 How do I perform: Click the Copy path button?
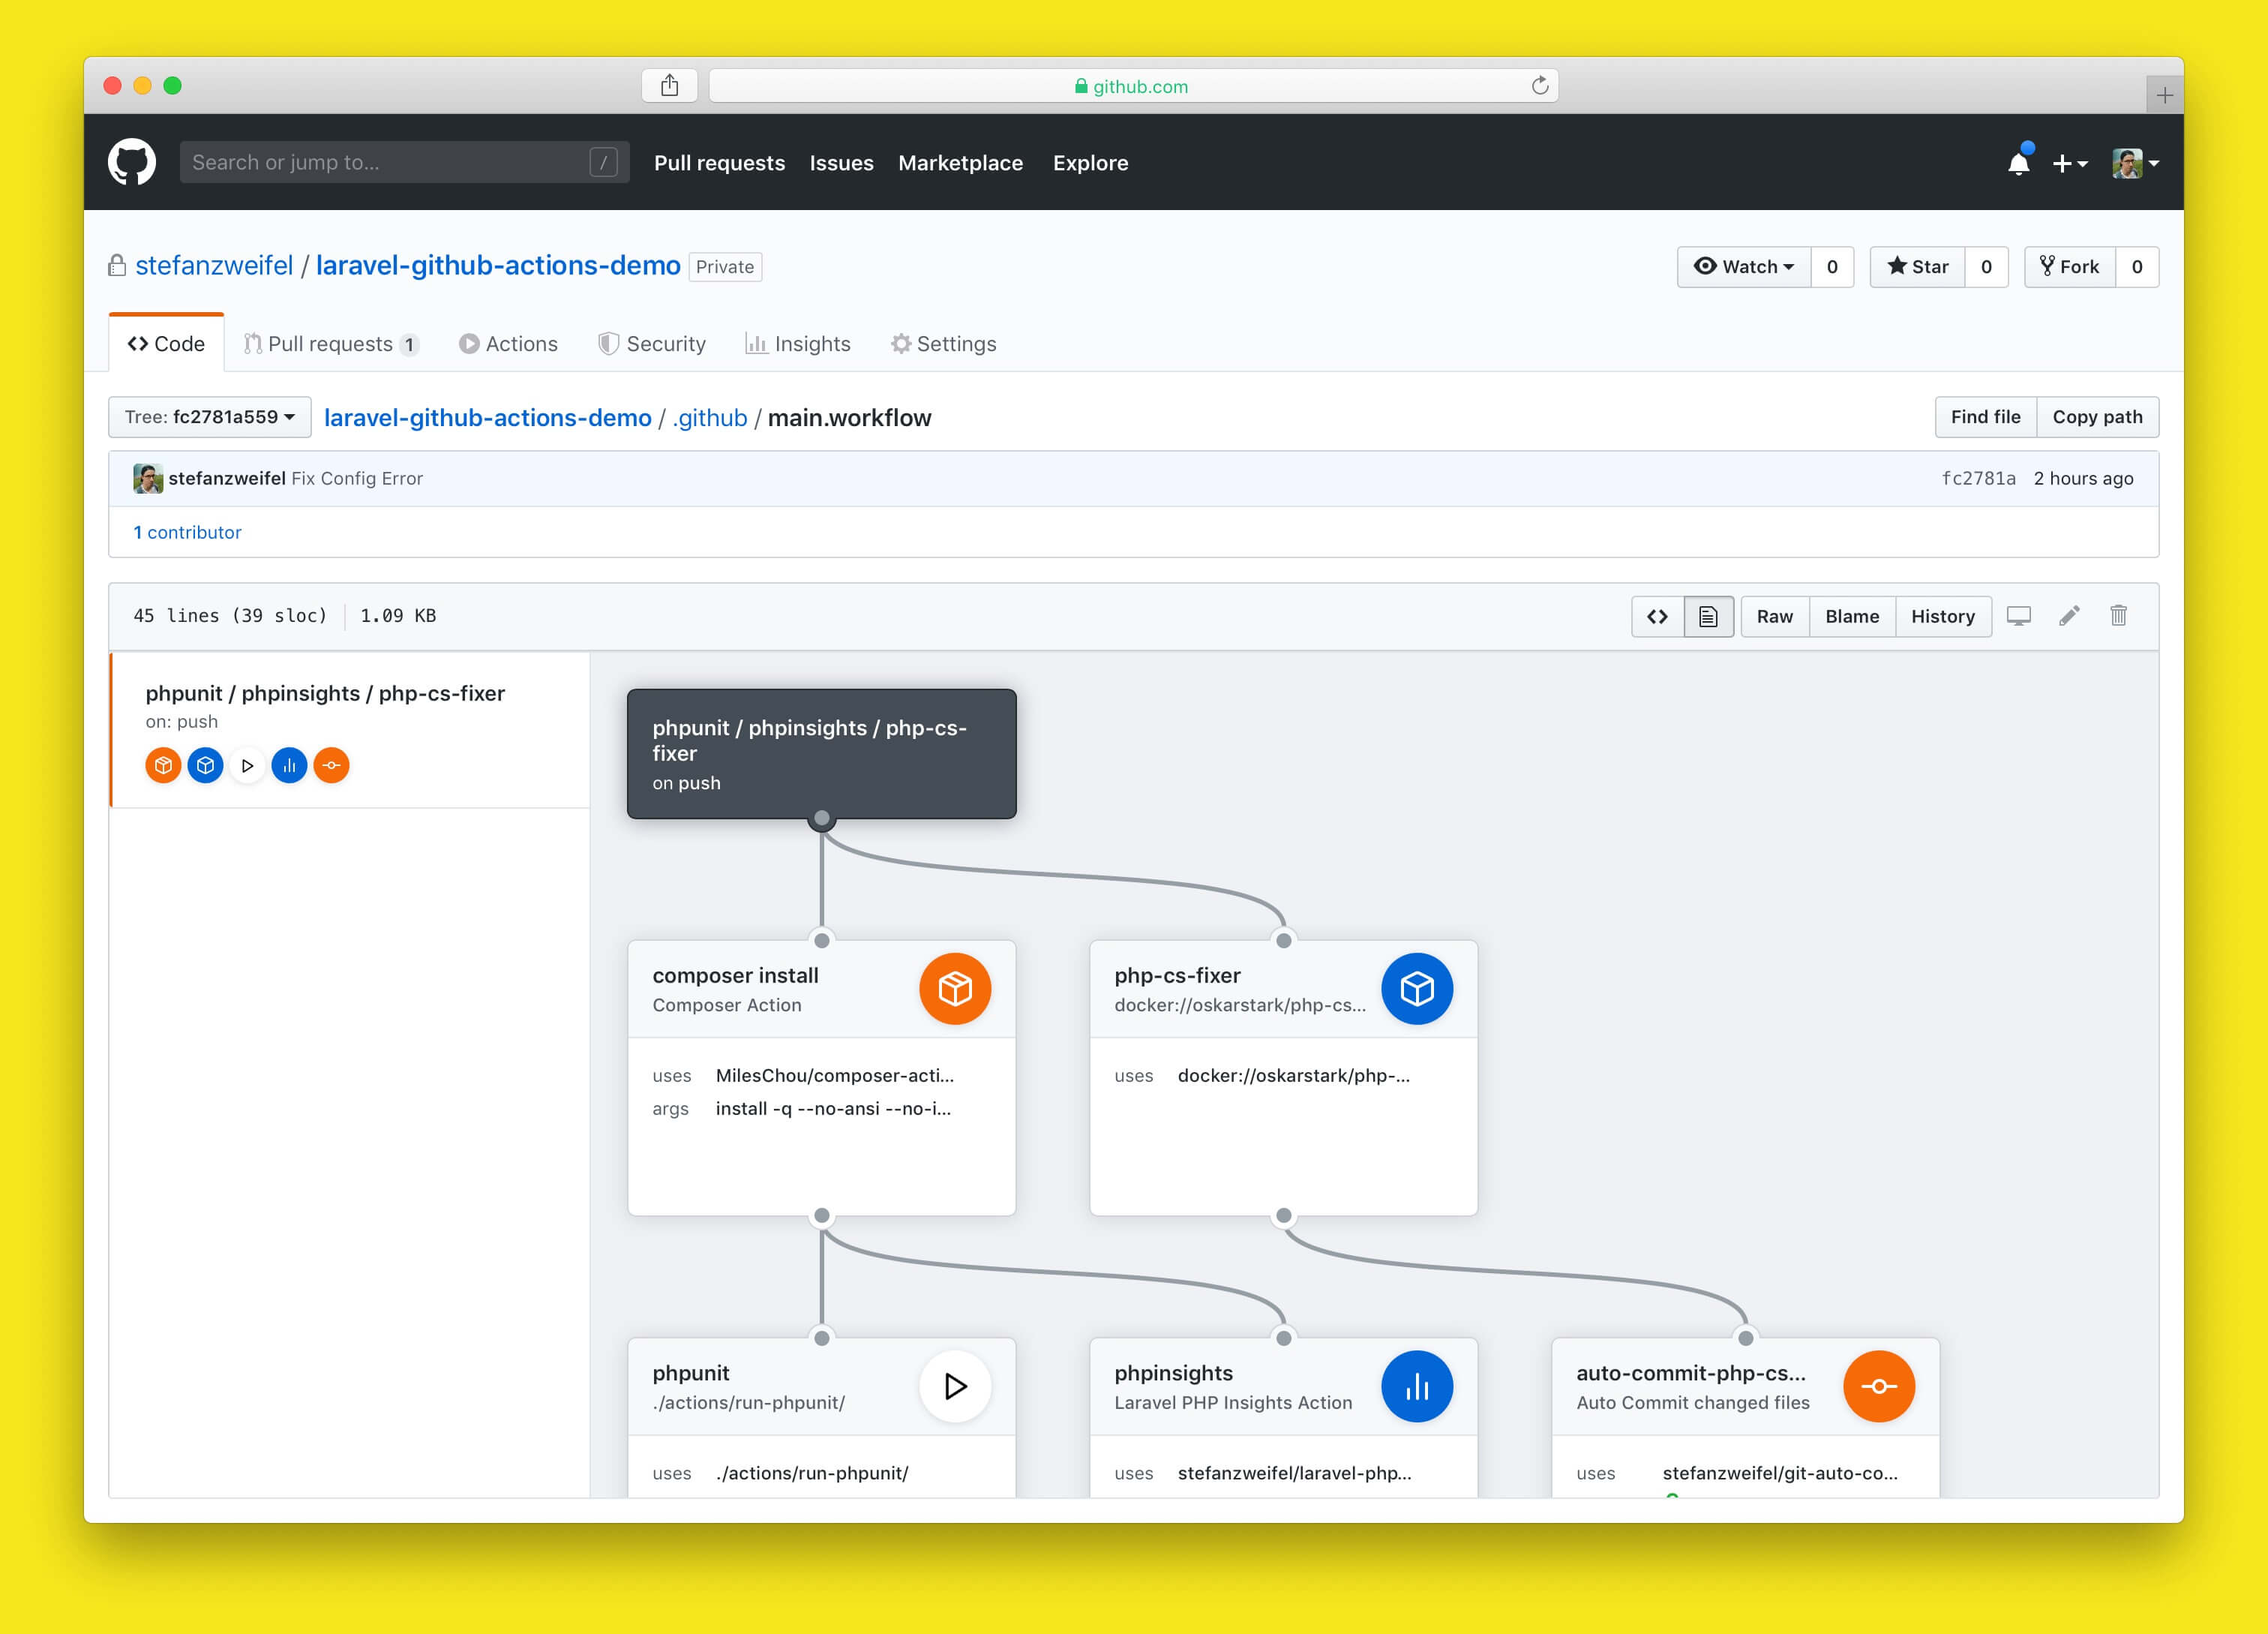point(2097,417)
